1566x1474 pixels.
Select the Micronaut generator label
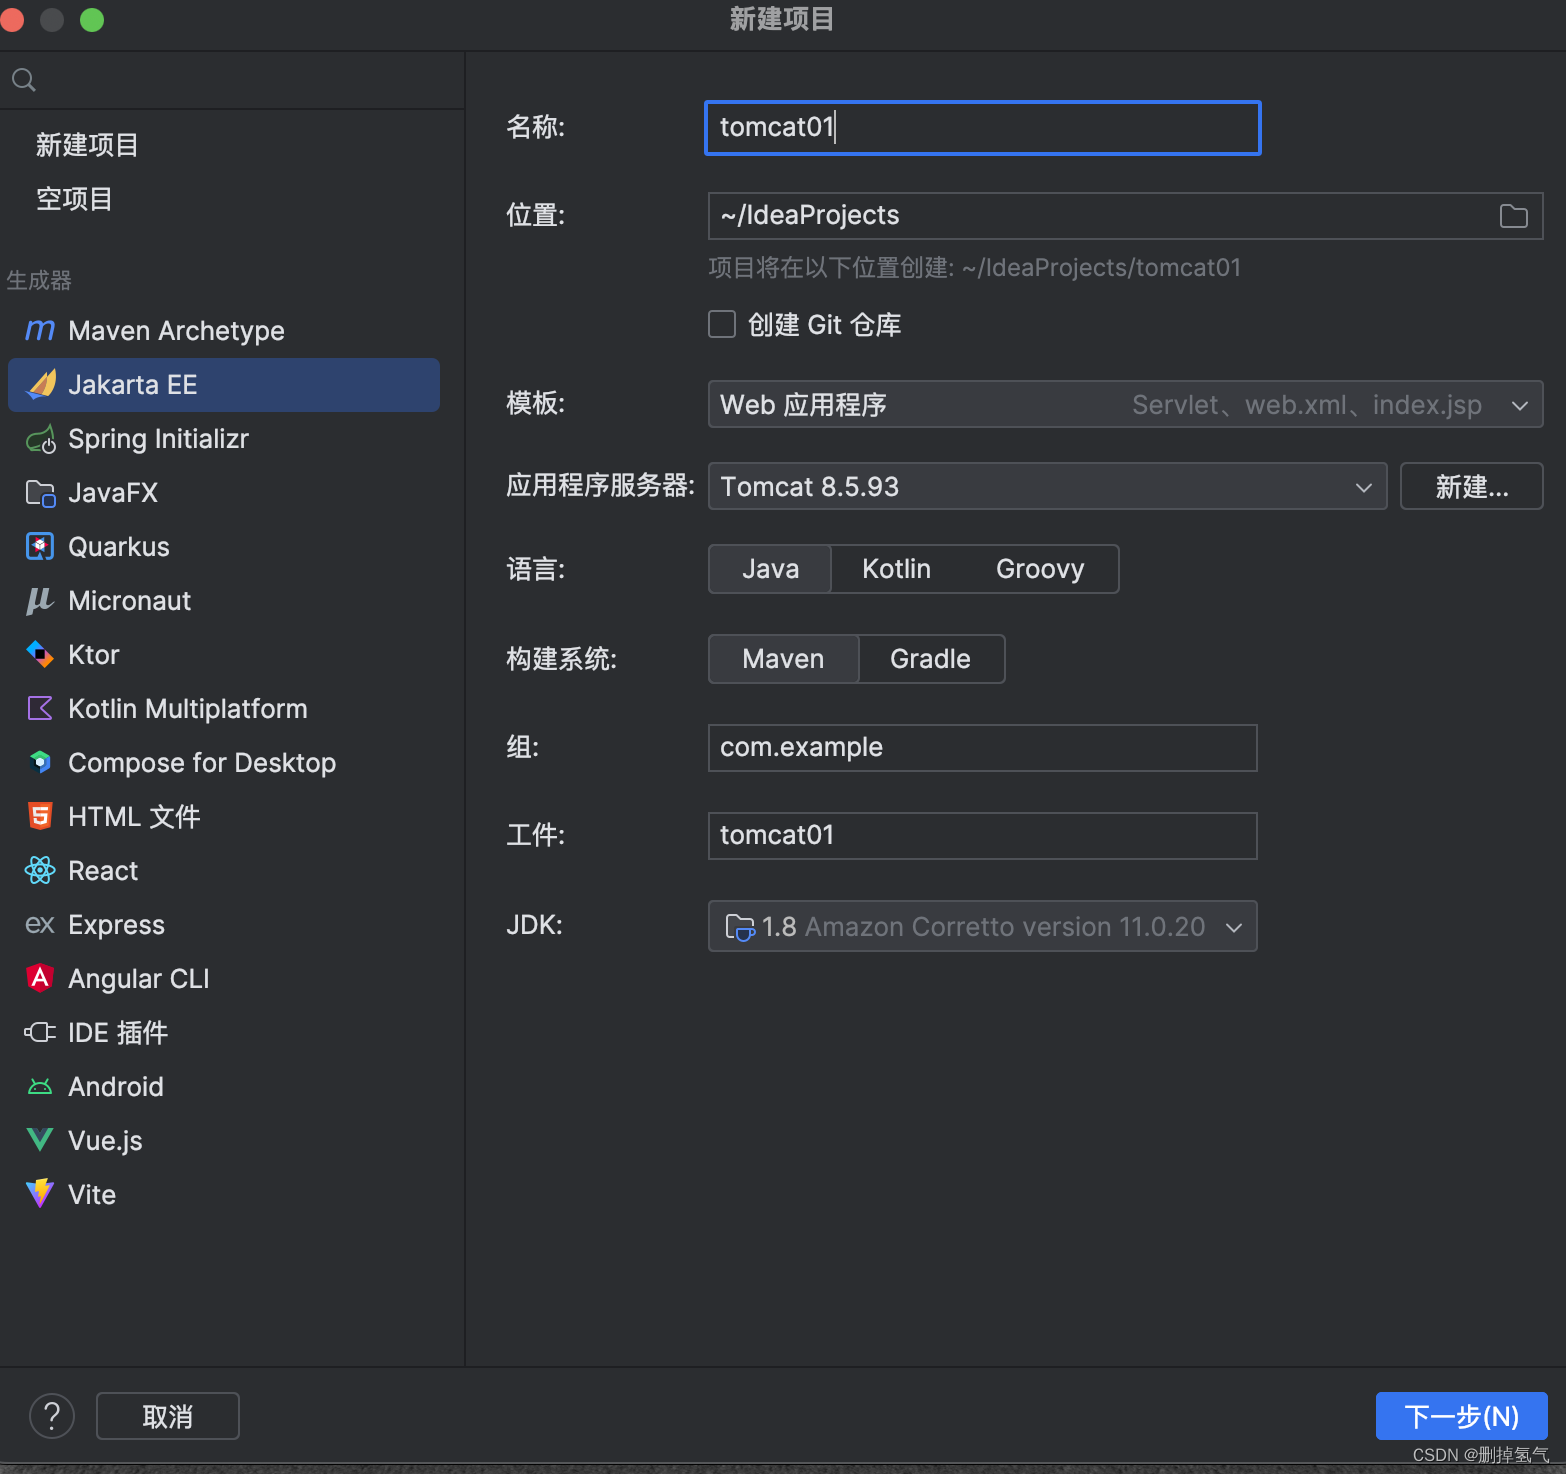click(129, 601)
